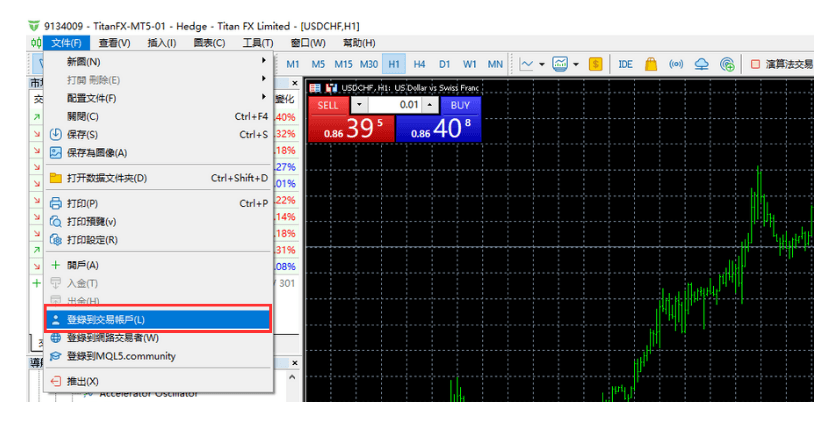This screenshot has height=436, width=840.
Task: Open the chart type dropdown arrow
Action: pyautogui.click(x=542, y=64)
